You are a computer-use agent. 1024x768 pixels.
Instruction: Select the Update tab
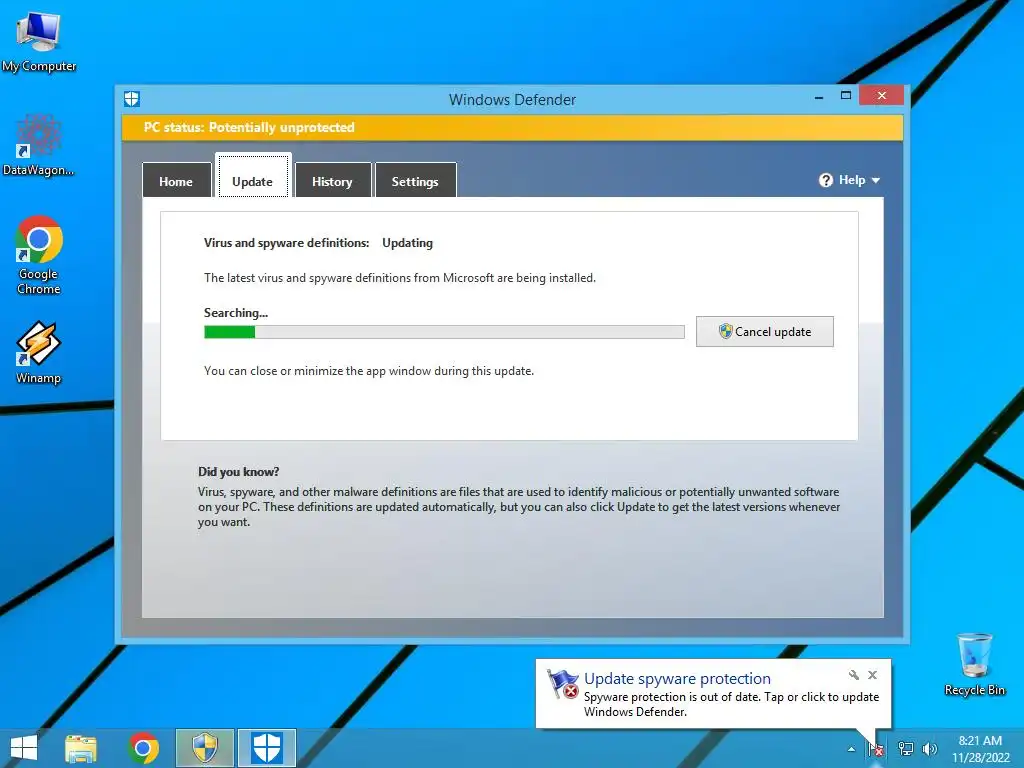pyautogui.click(x=253, y=177)
